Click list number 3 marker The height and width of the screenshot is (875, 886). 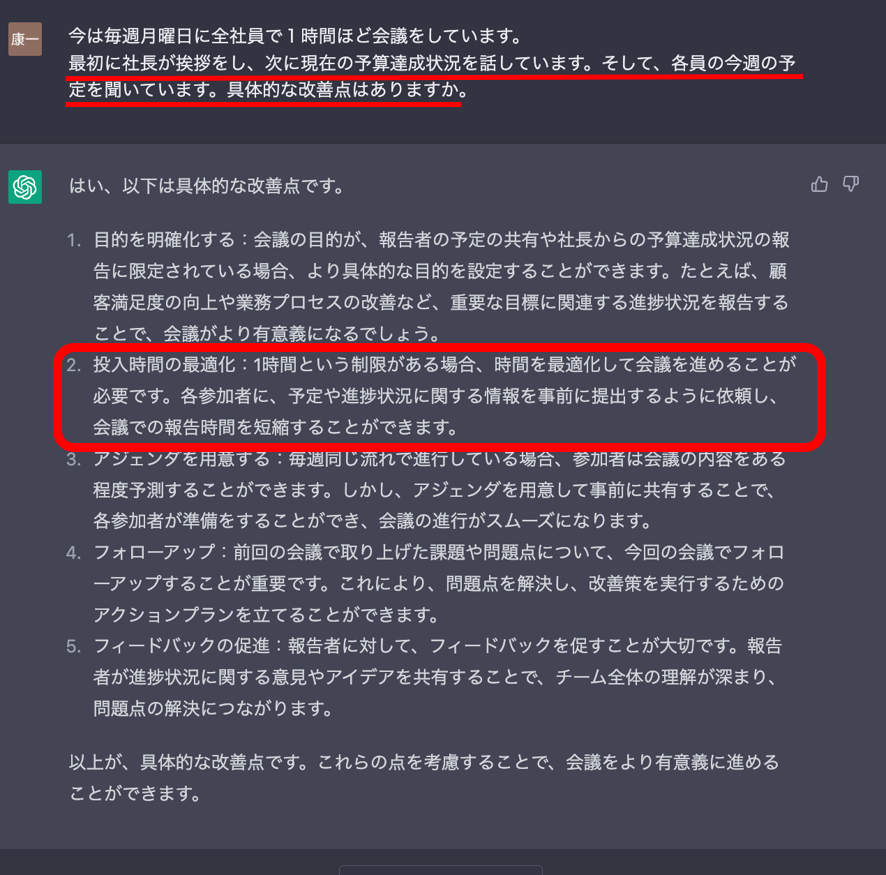pyautogui.click(x=73, y=459)
